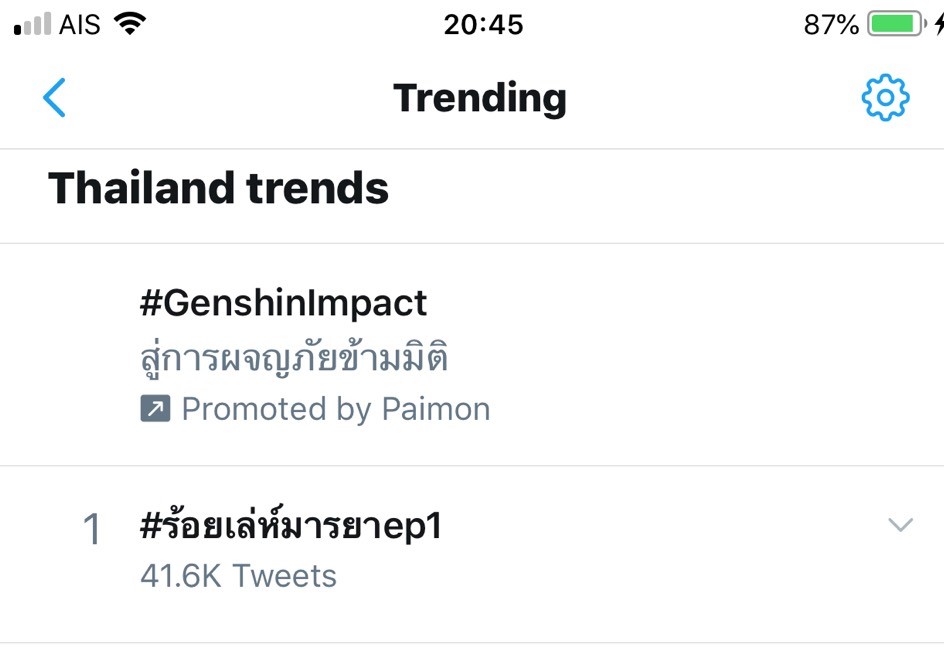Tap the Trending page title
The width and height of the screenshot is (944, 655).
click(480, 97)
